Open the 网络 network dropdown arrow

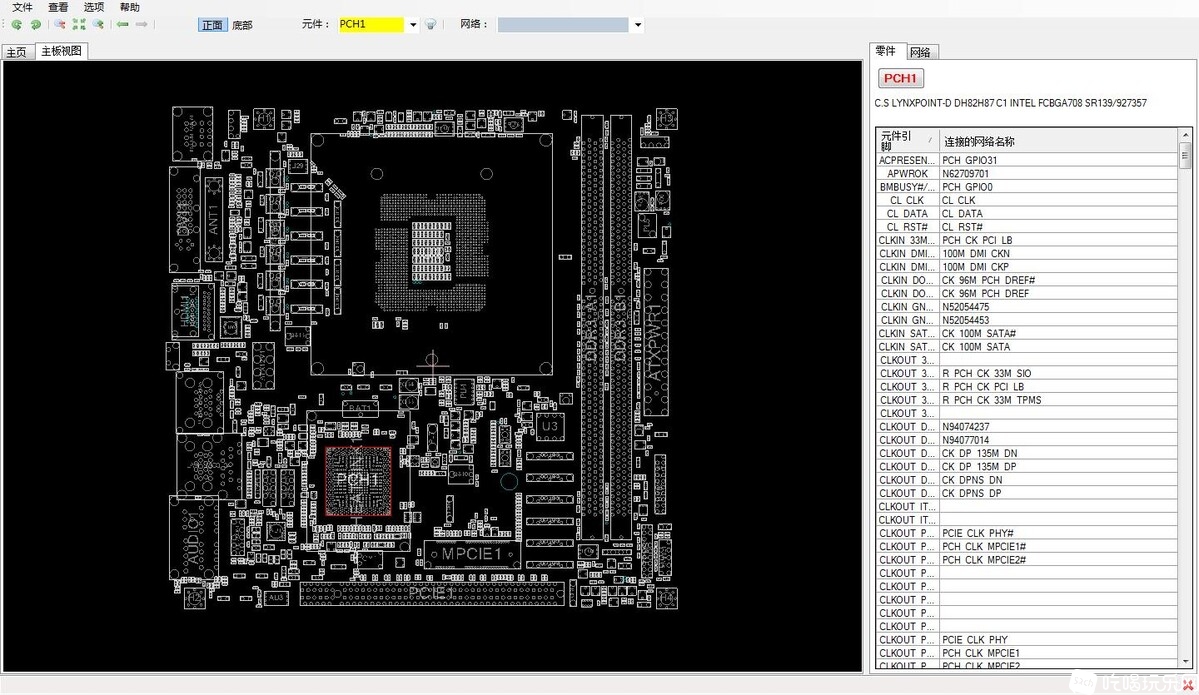pos(638,24)
